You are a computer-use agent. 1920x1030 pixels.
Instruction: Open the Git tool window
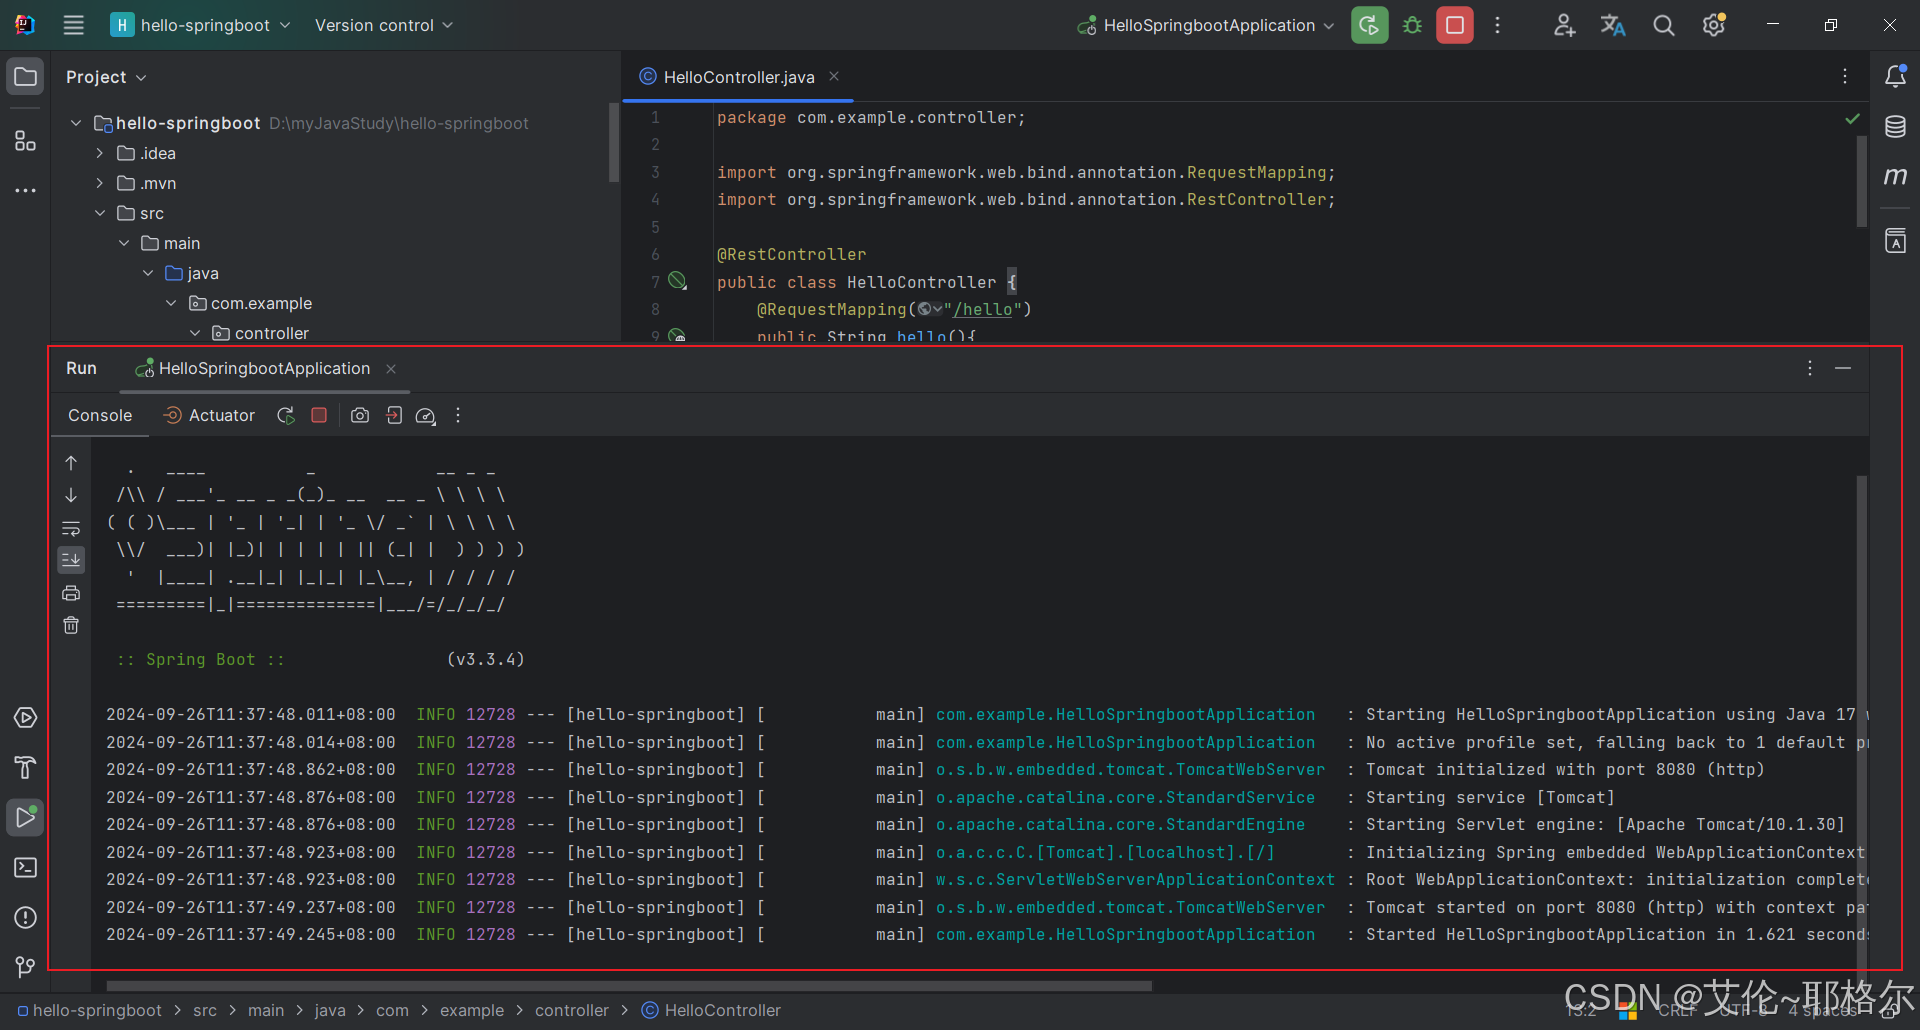[25, 966]
